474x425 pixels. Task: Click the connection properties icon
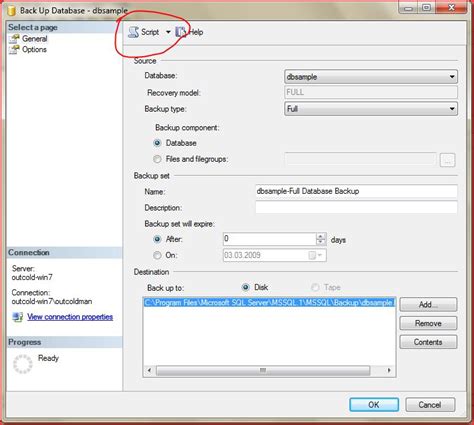point(17,317)
